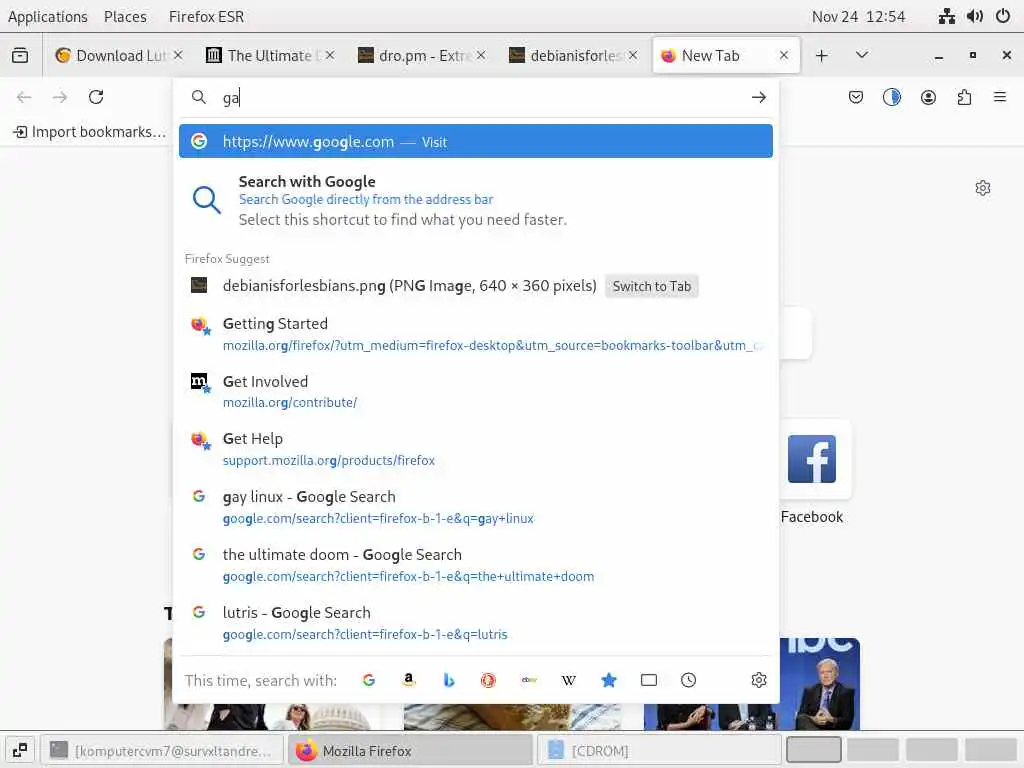Select the Search with Google shortcut
This screenshot has height=768, width=1024.
(475, 200)
